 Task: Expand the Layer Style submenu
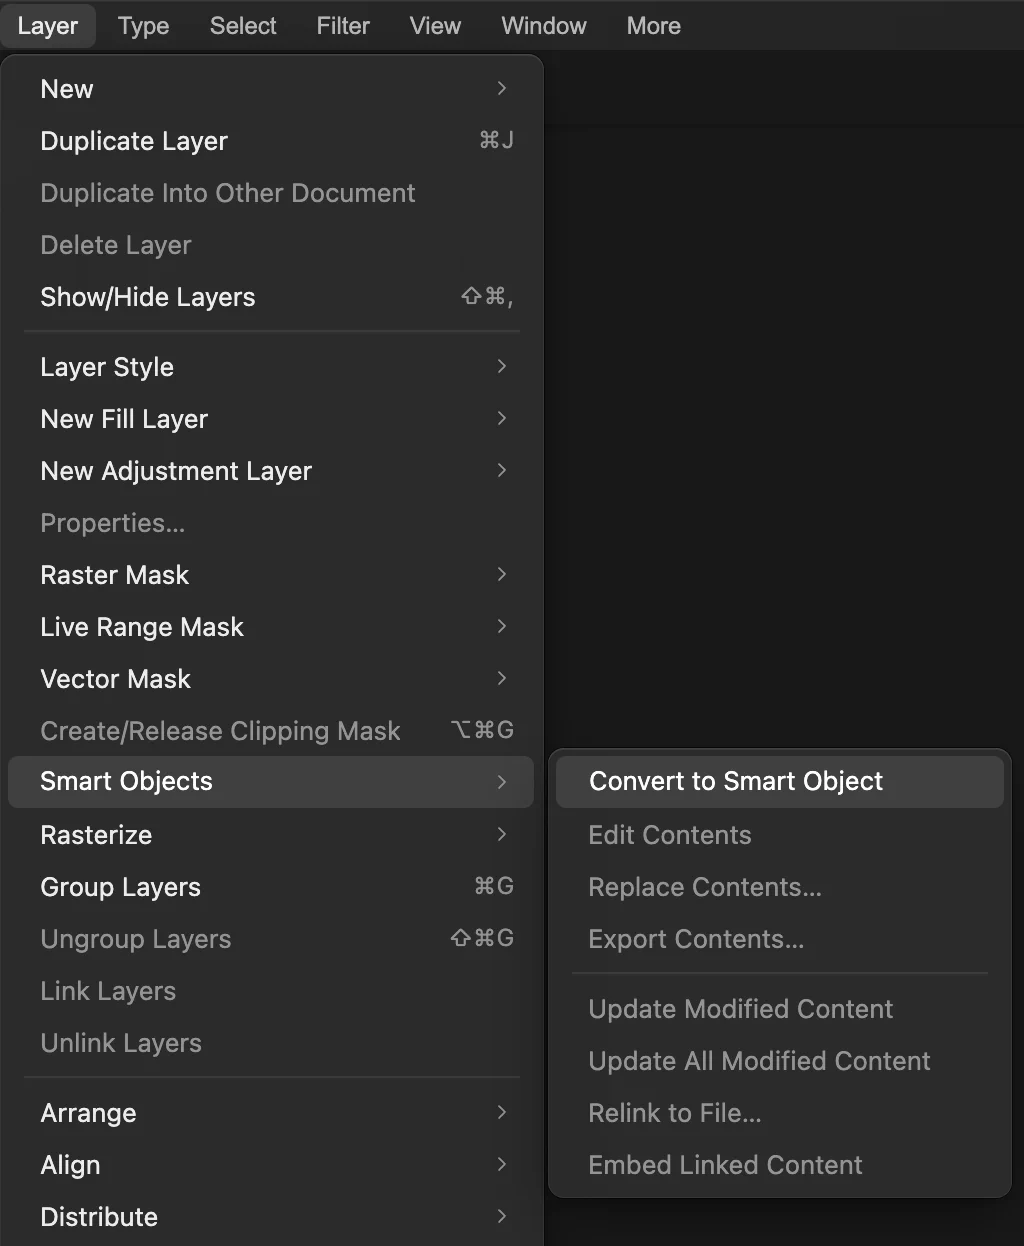(x=271, y=367)
